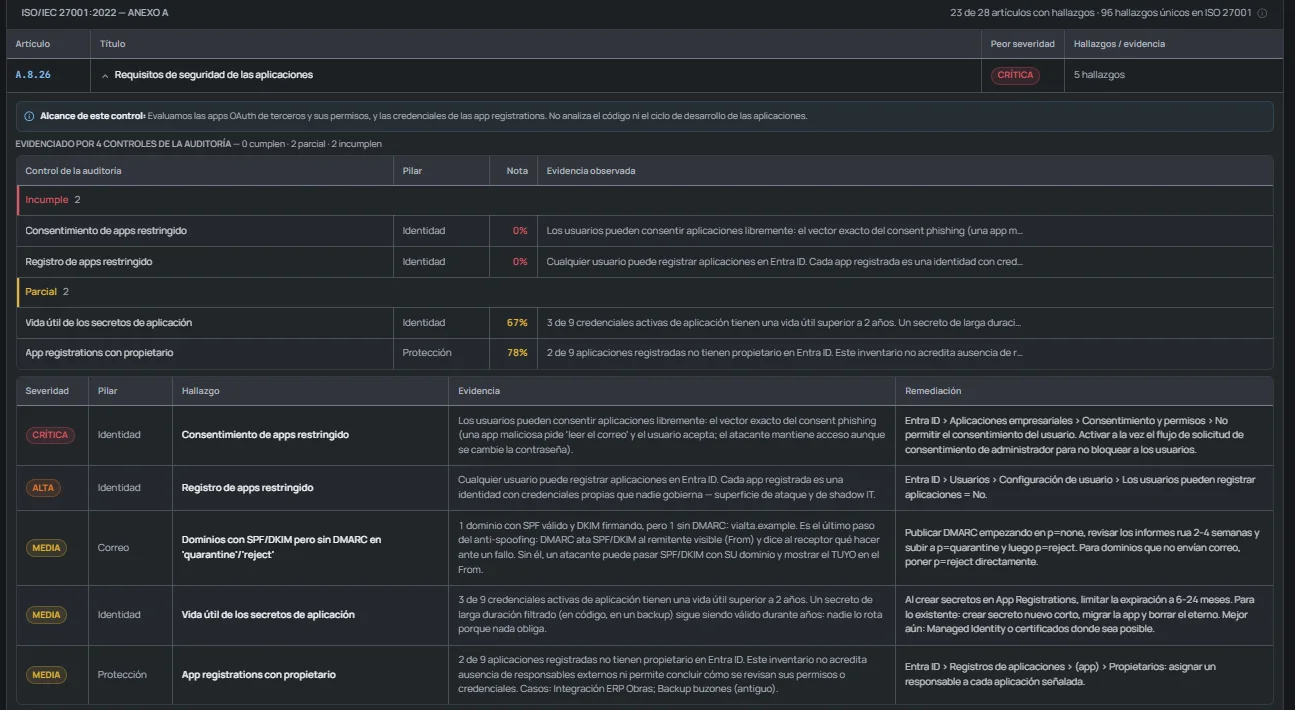Open the ALTA finding 'Registro de apps restringido'
1295x710 pixels.
247,488
